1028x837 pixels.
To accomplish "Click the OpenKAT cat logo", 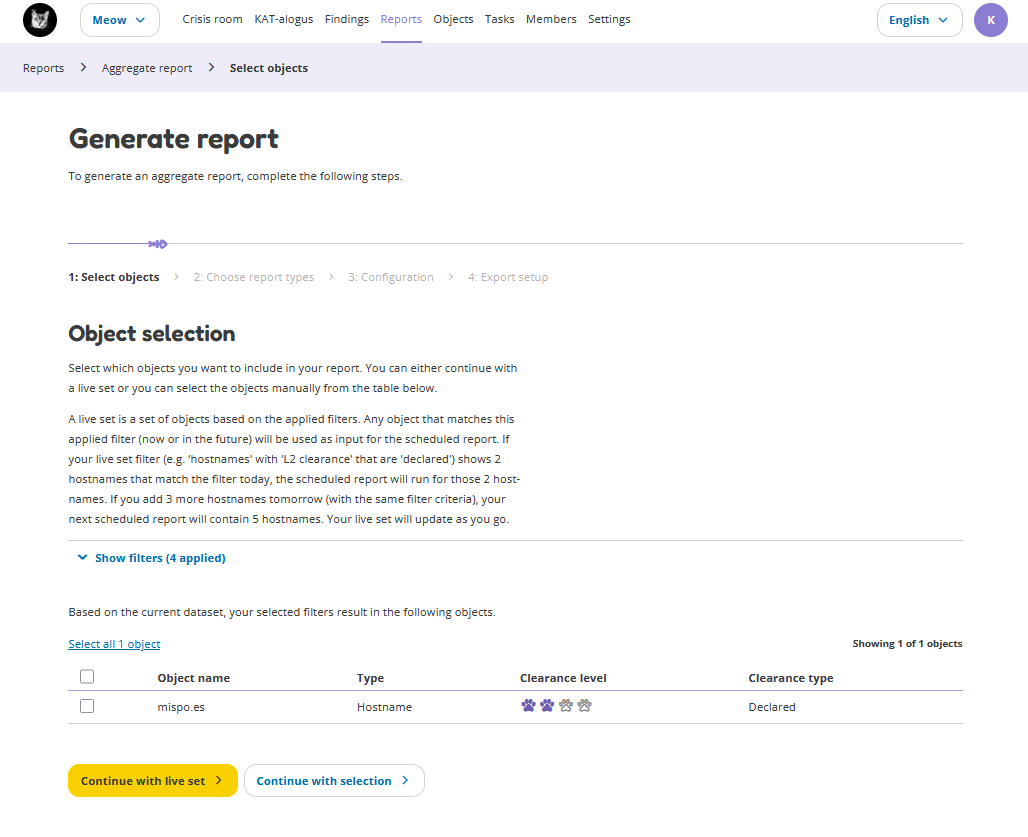I will [x=40, y=20].
